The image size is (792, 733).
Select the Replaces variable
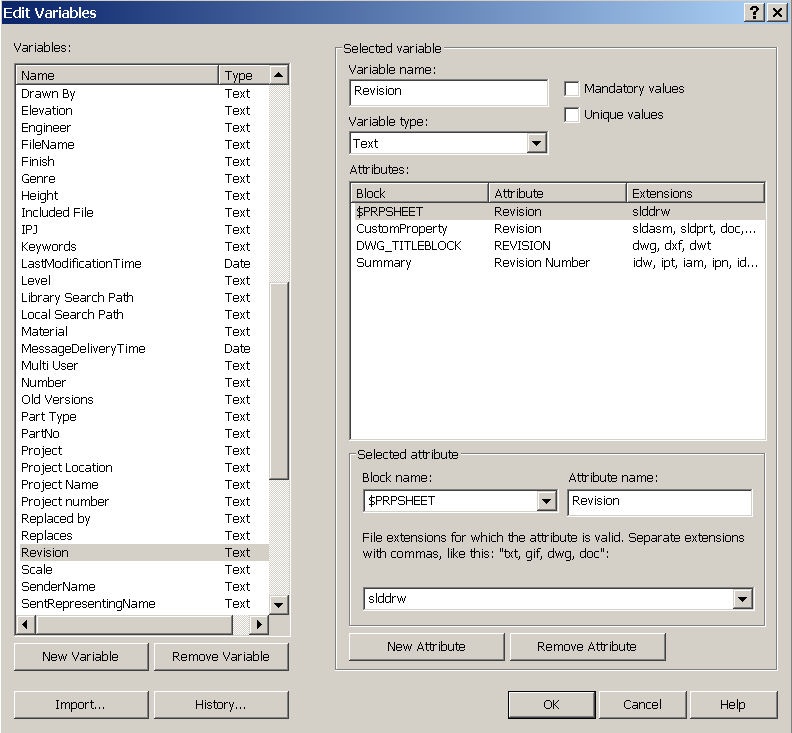143,536
